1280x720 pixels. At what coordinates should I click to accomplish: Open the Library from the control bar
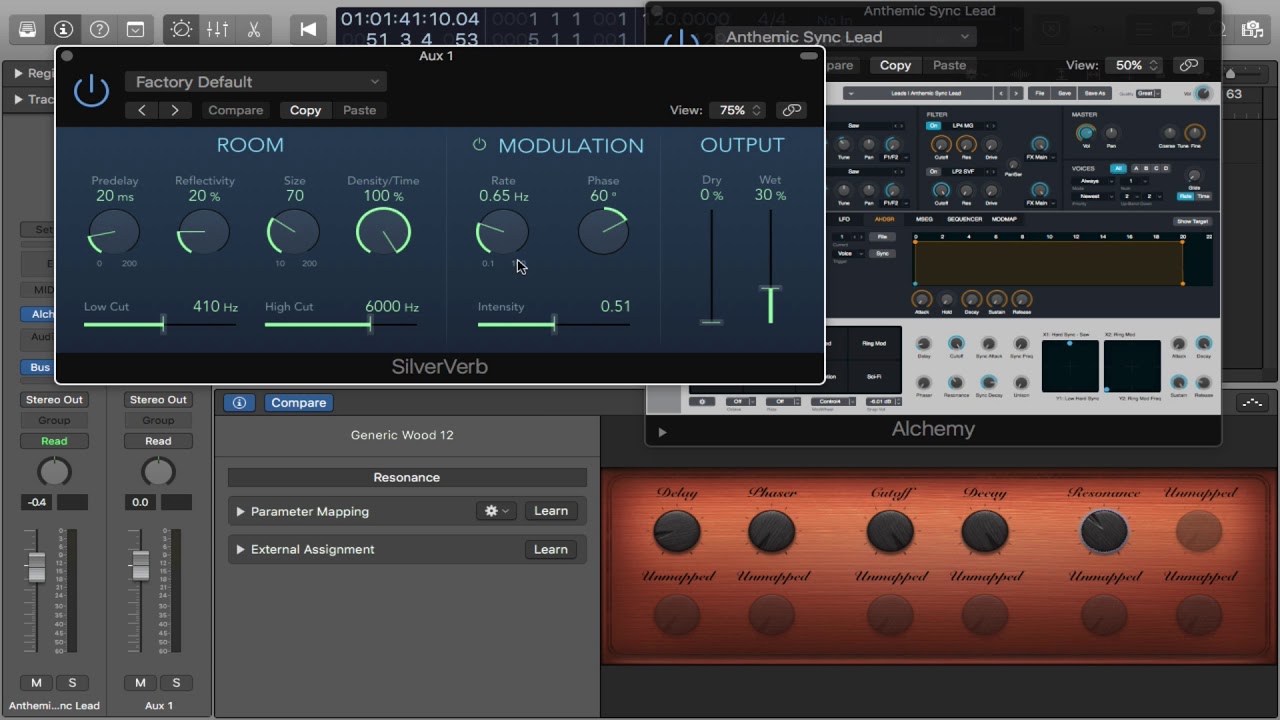click(28, 29)
